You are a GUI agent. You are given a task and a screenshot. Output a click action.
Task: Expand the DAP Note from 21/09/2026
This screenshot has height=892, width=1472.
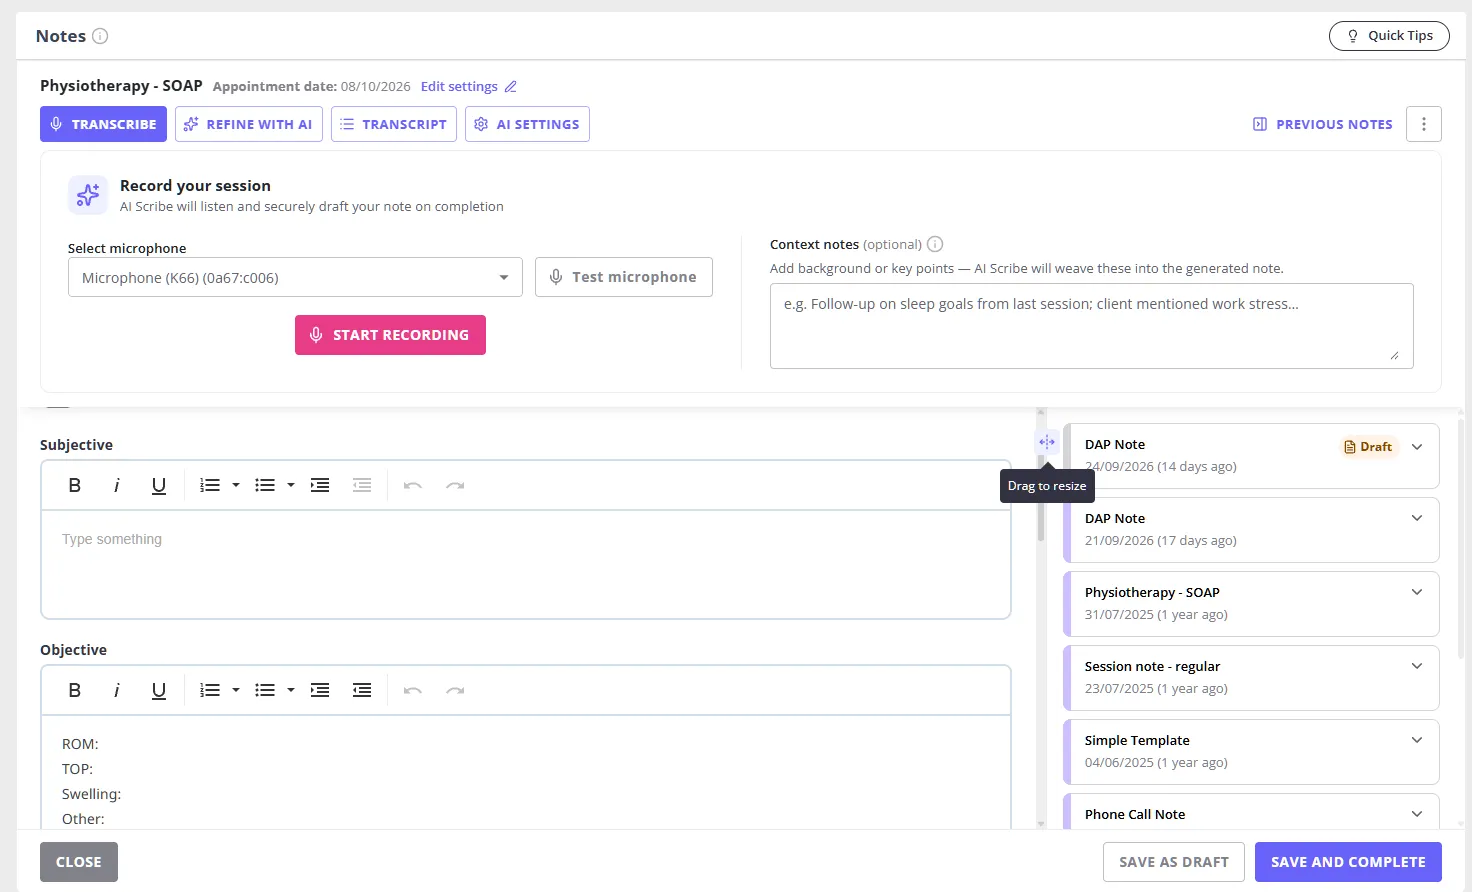pos(1417,518)
